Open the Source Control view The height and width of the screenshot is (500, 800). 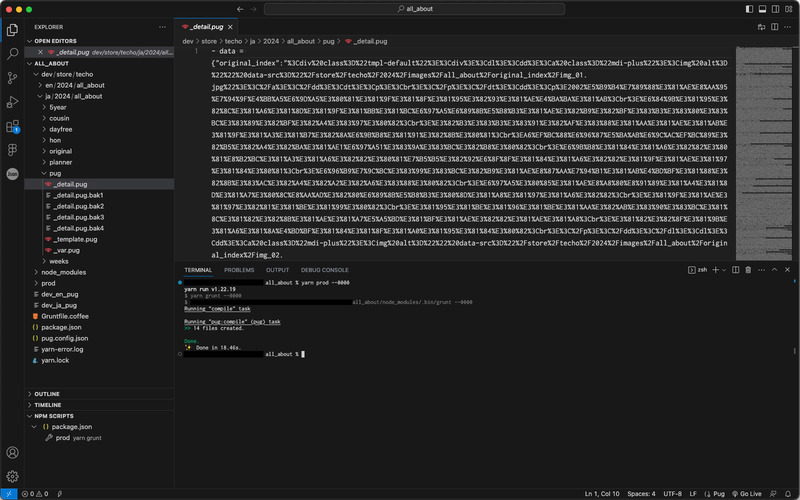click(12, 78)
